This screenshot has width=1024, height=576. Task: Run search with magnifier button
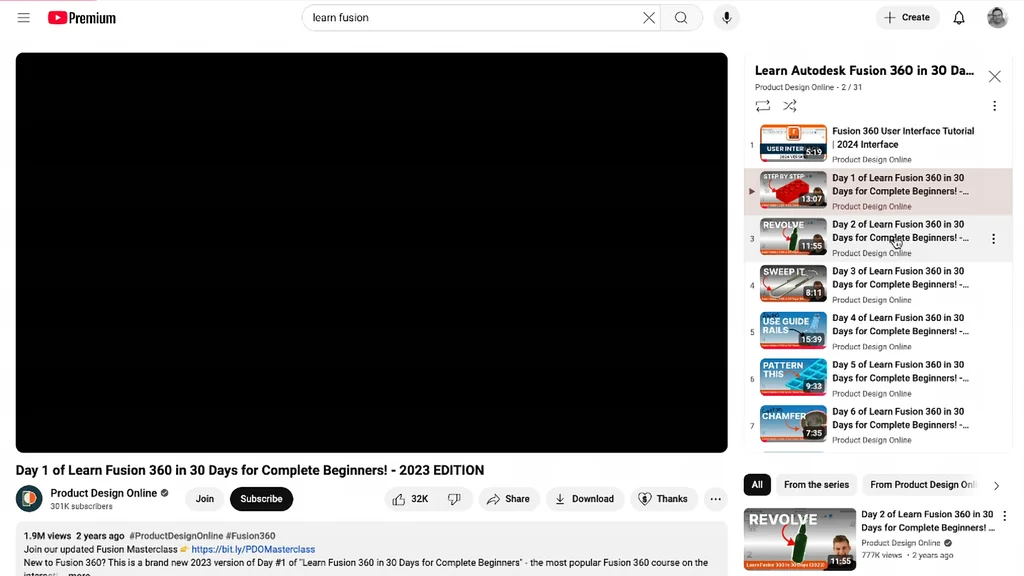click(681, 18)
